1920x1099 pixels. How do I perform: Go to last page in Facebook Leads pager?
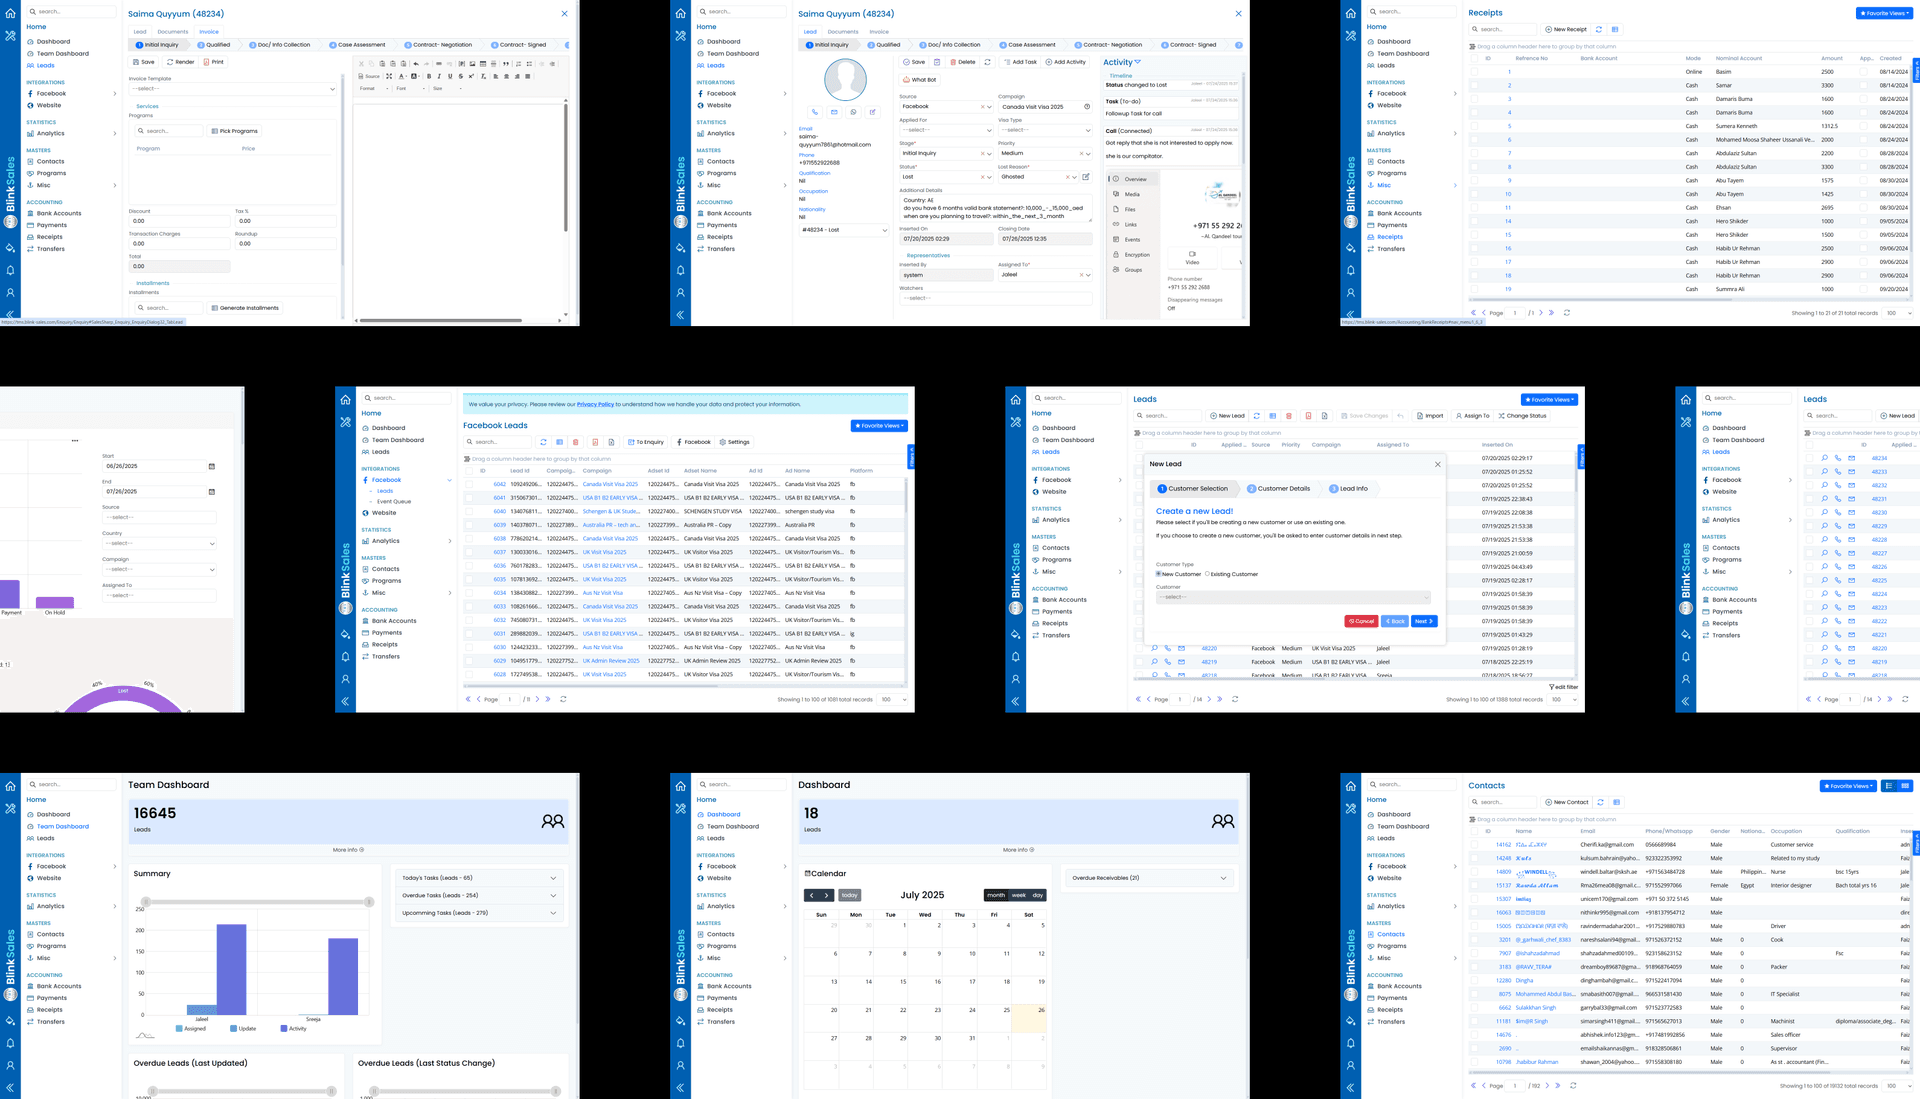click(x=548, y=699)
